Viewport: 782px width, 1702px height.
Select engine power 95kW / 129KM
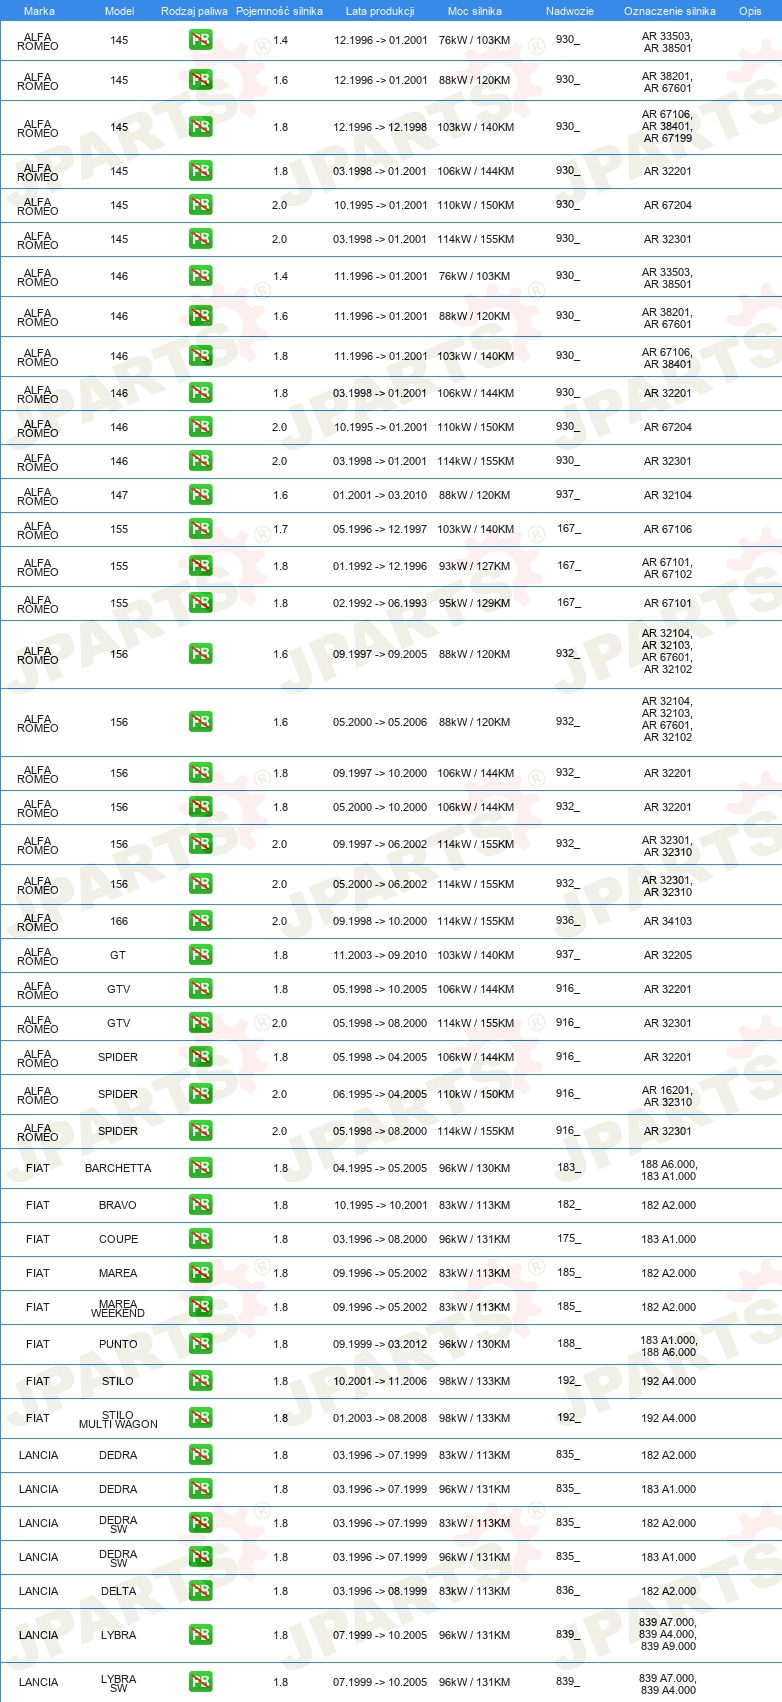(474, 604)
